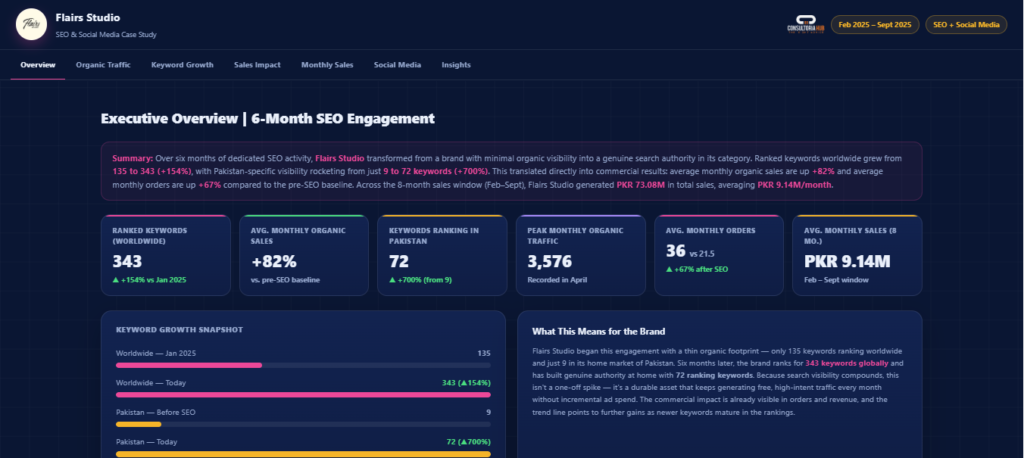Select the Monthly Sales tab
The image size is (1024, 458).
[x=327, y=65]
